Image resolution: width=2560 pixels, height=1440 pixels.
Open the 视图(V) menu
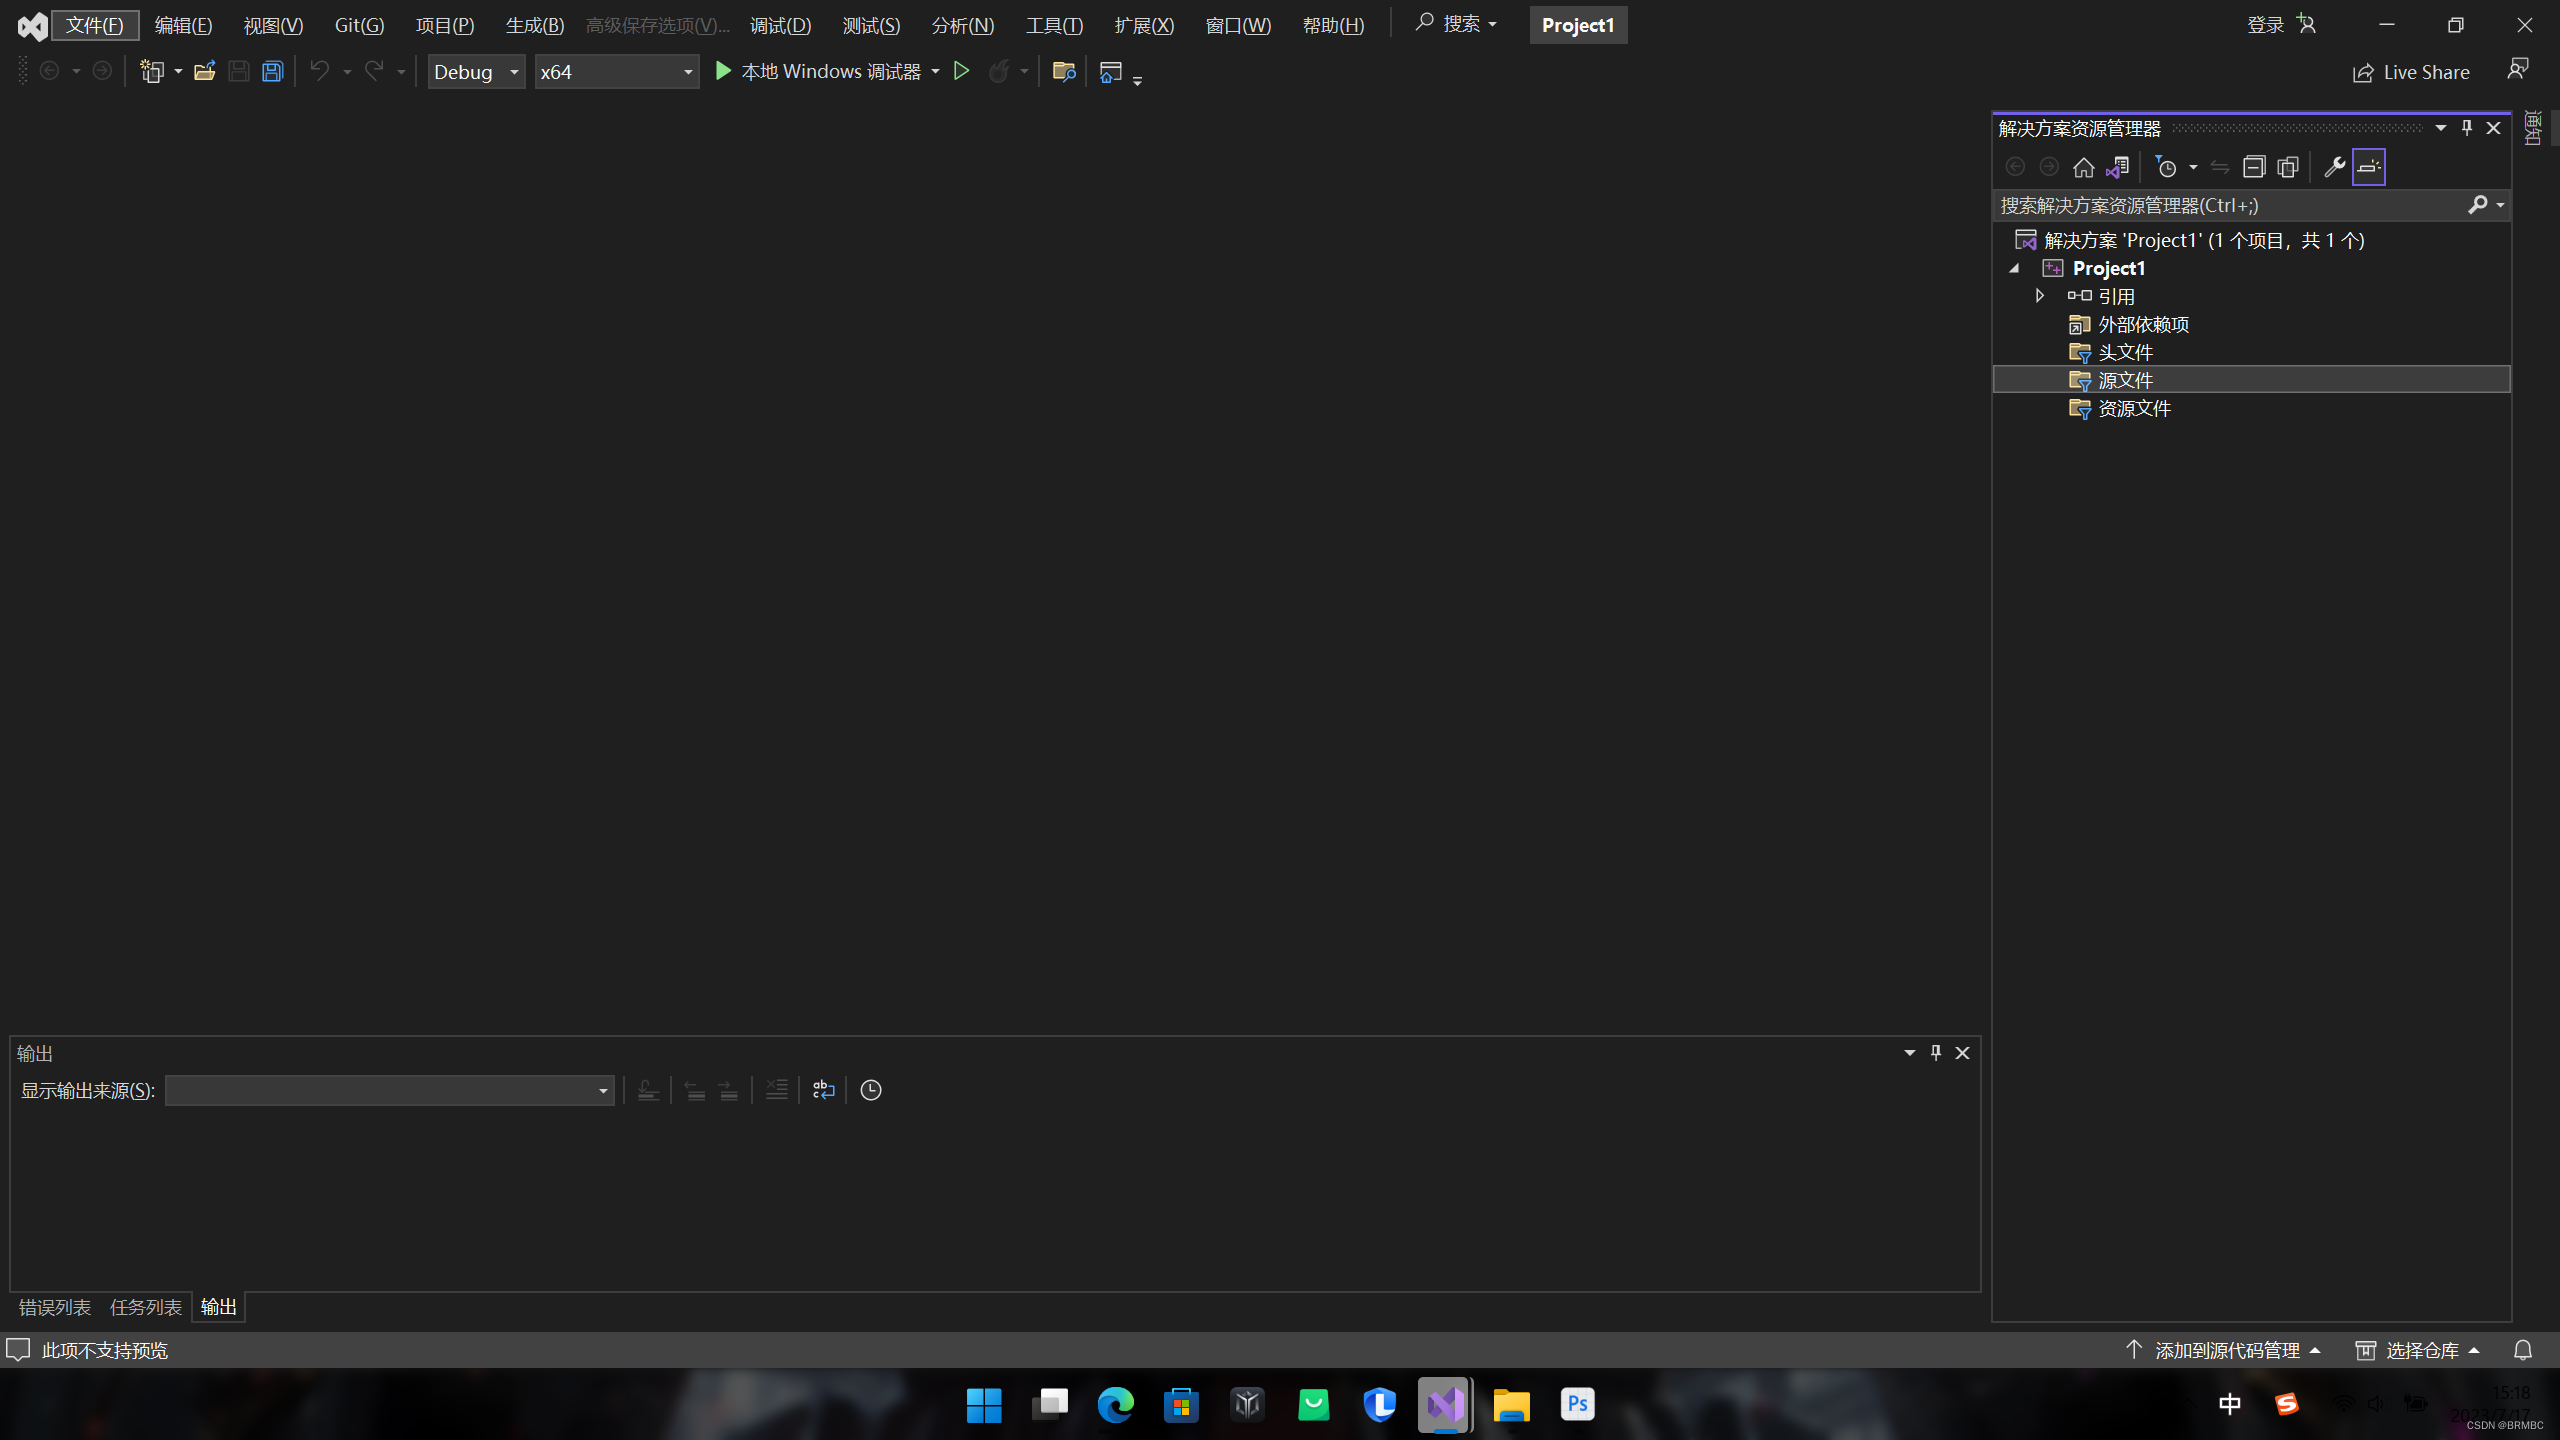pyautogui.click(x=273, y=25)
